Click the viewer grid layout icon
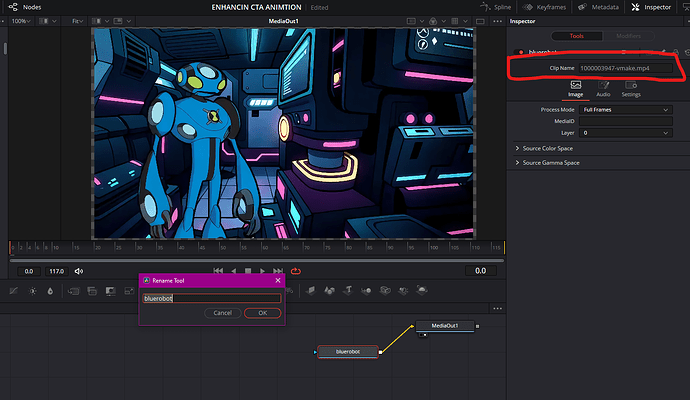The height and width of the screenshot is (400, 690). click(x=455, y=21)
